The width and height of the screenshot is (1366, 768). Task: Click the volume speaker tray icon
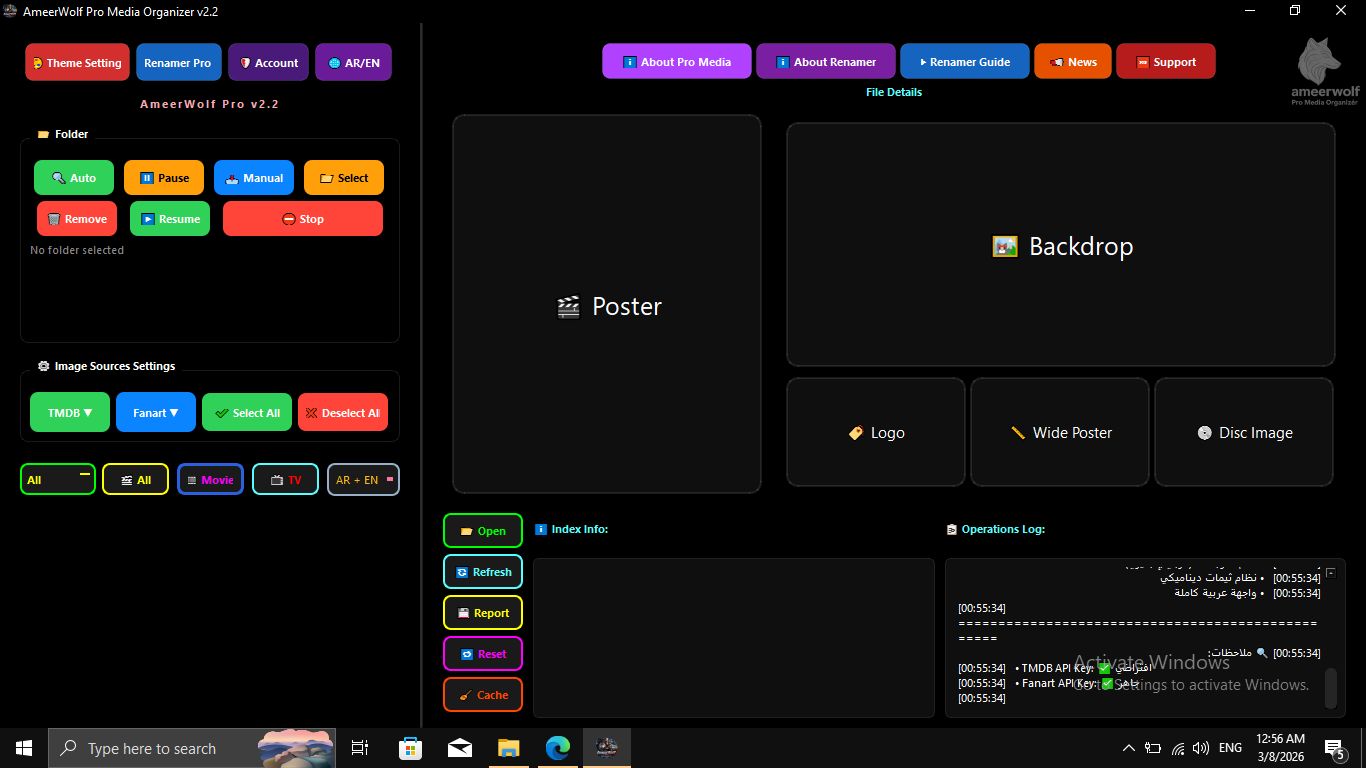[1201, 748]
